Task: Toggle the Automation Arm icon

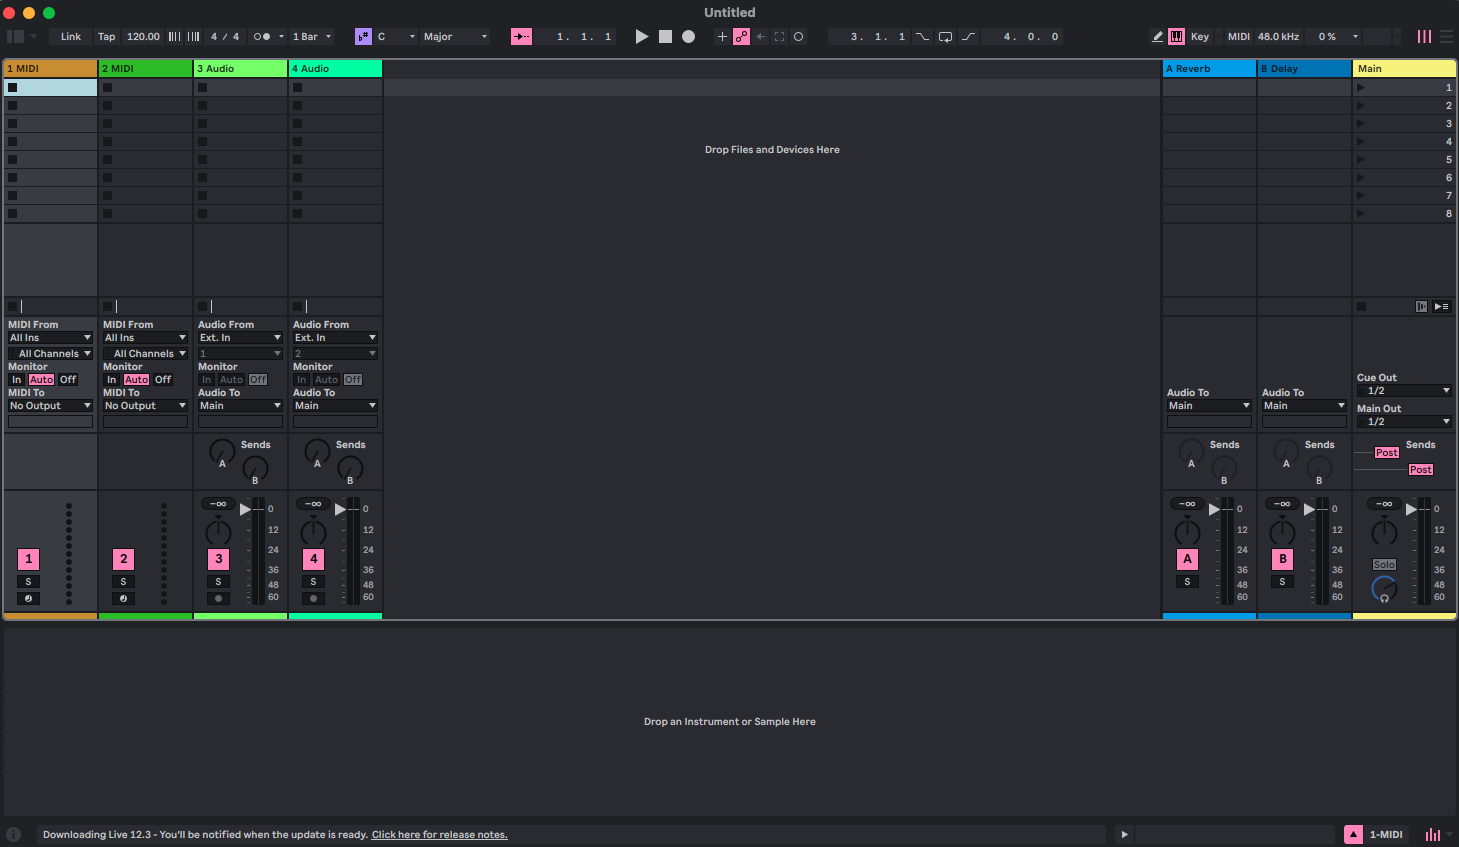Action: (743, 36)
